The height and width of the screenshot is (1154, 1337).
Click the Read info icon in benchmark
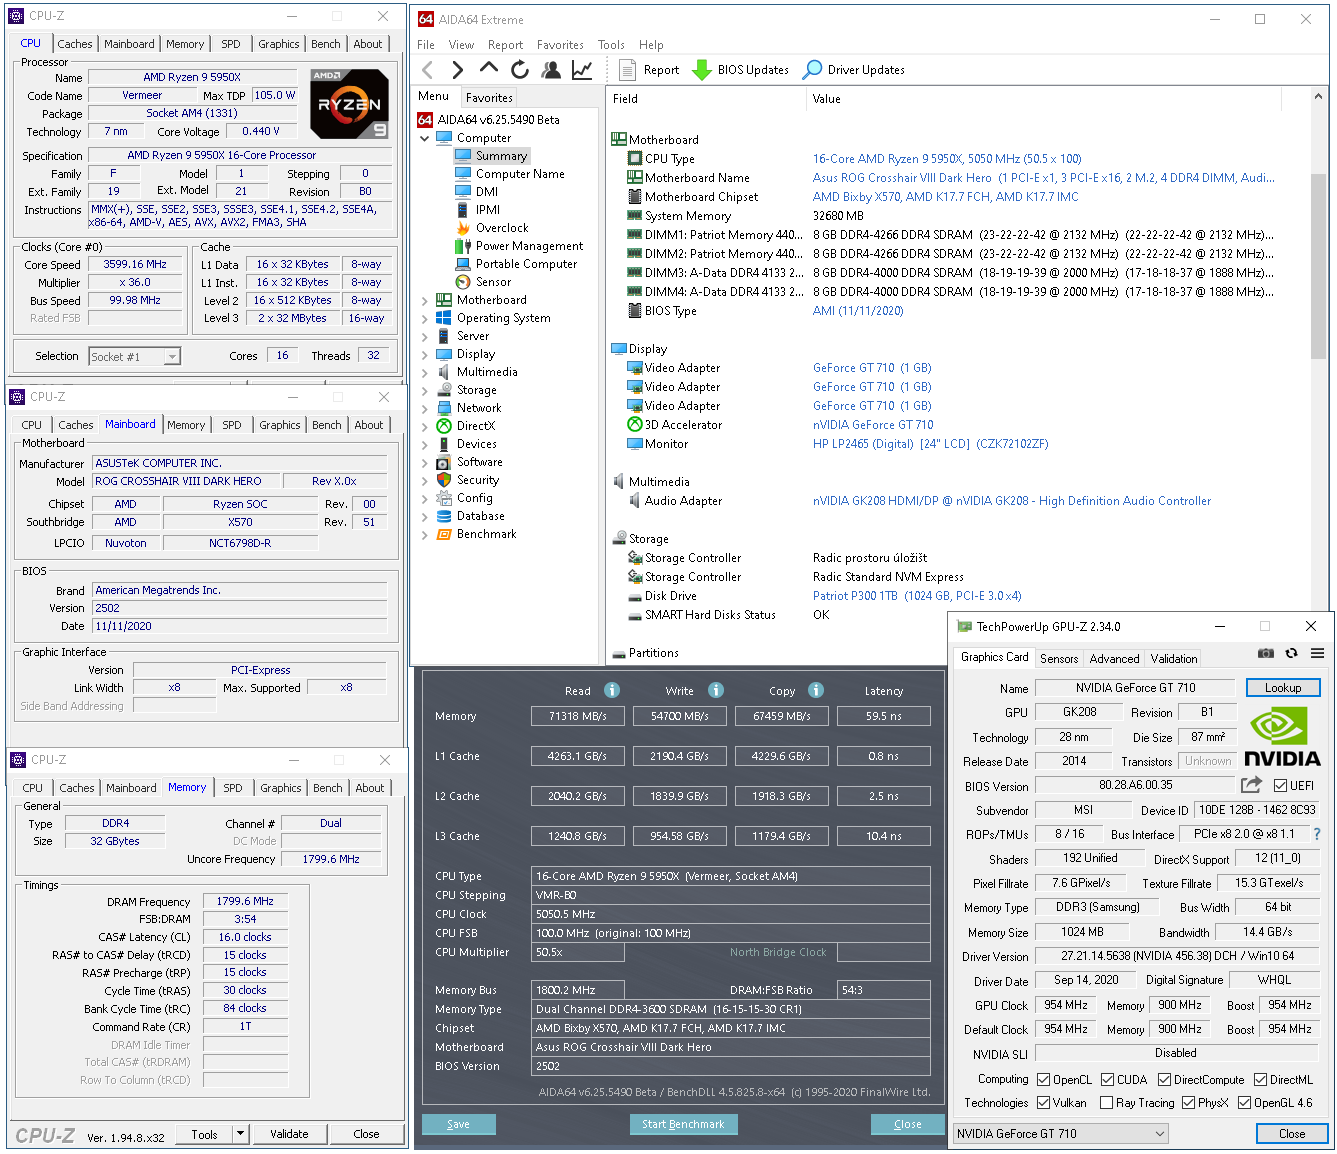[x=612, y=690]
